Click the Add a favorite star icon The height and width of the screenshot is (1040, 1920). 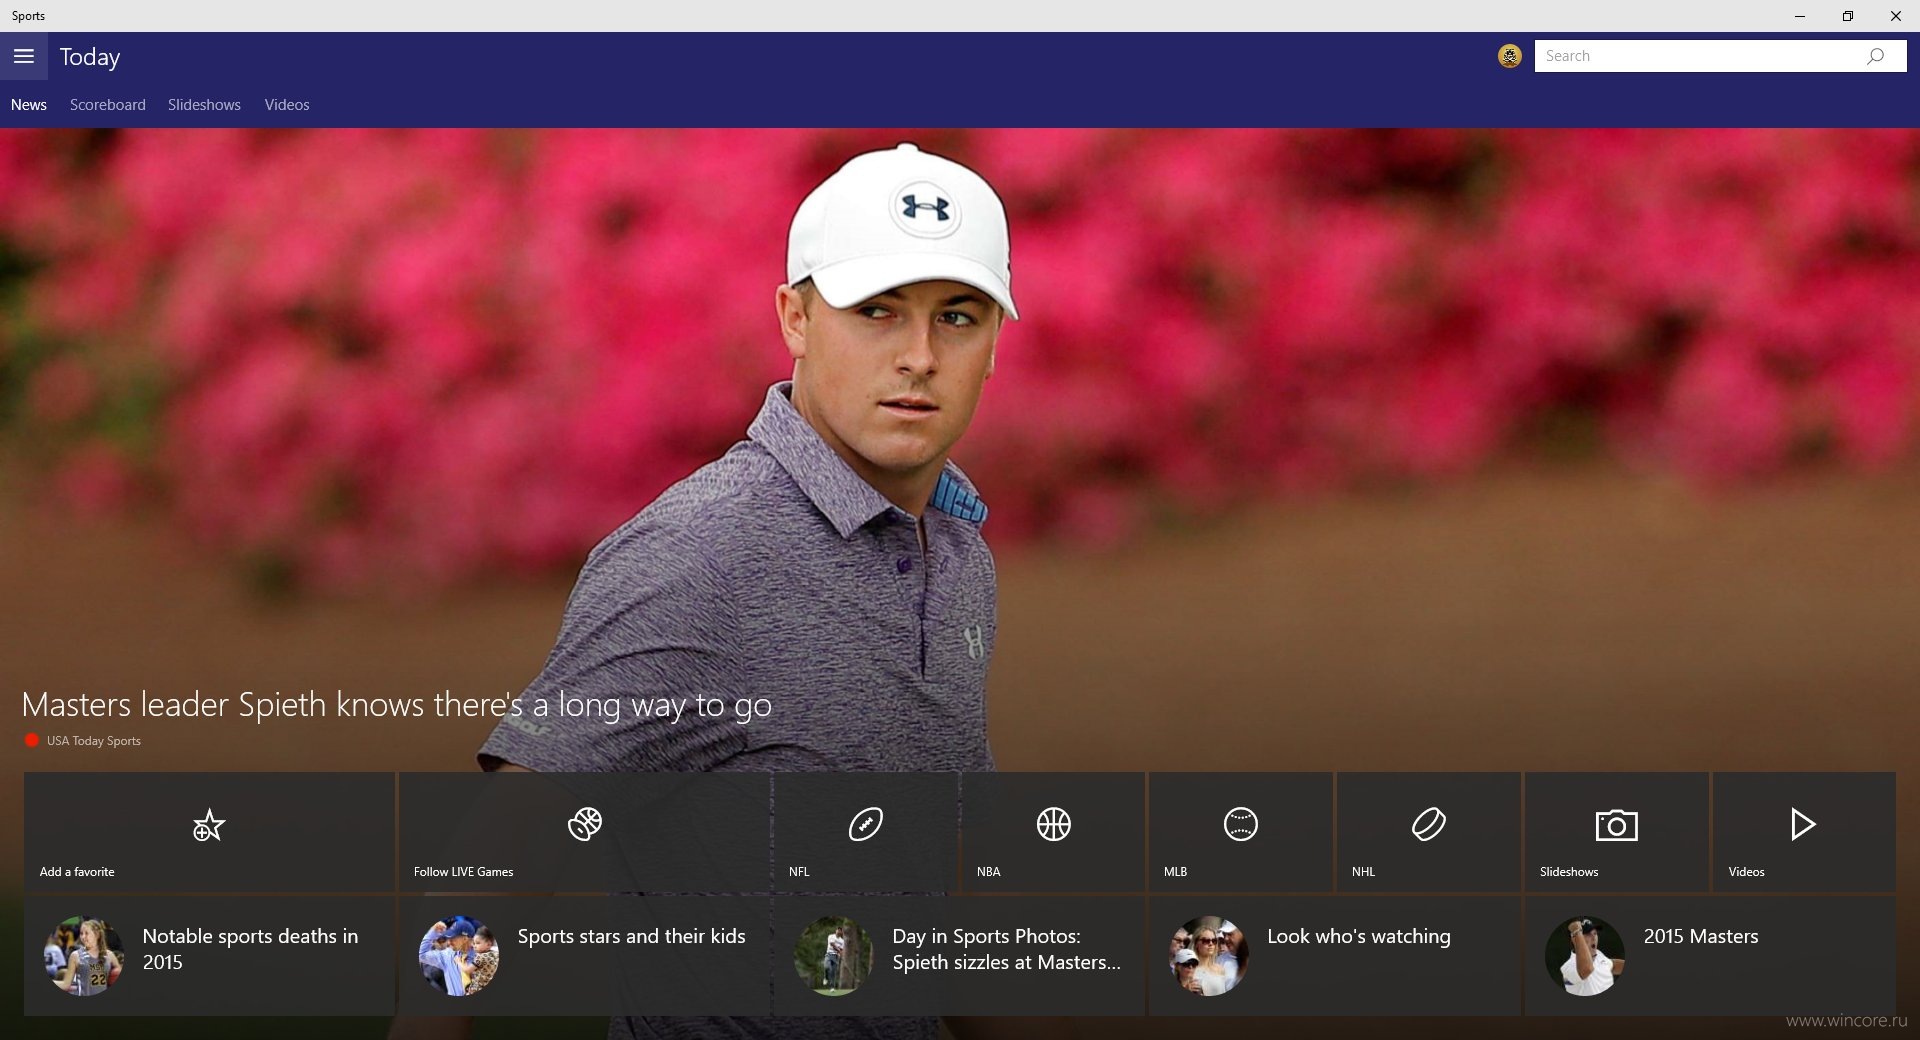(x=208, y=826)
